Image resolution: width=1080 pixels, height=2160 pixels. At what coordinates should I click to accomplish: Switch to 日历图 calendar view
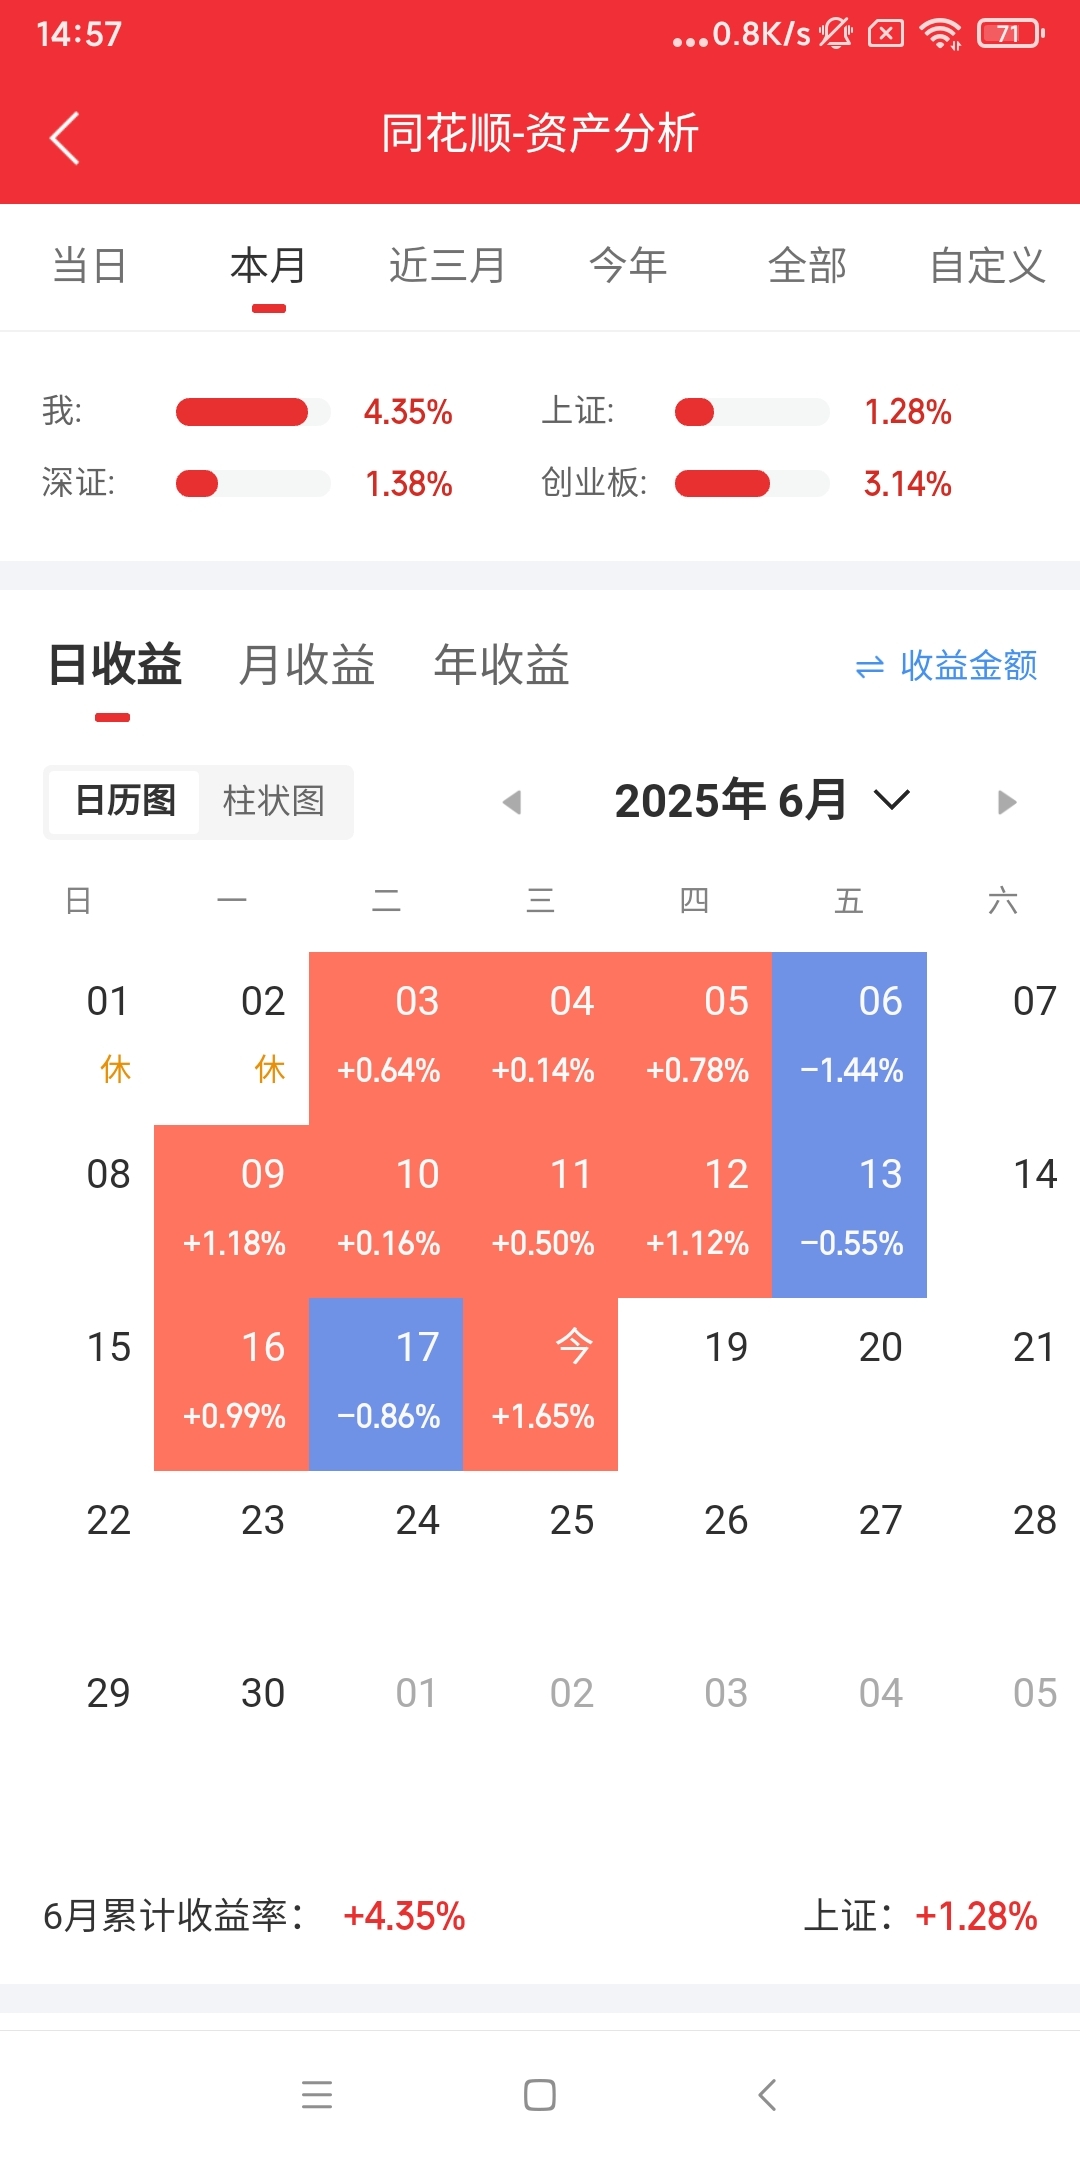point(125,801)
